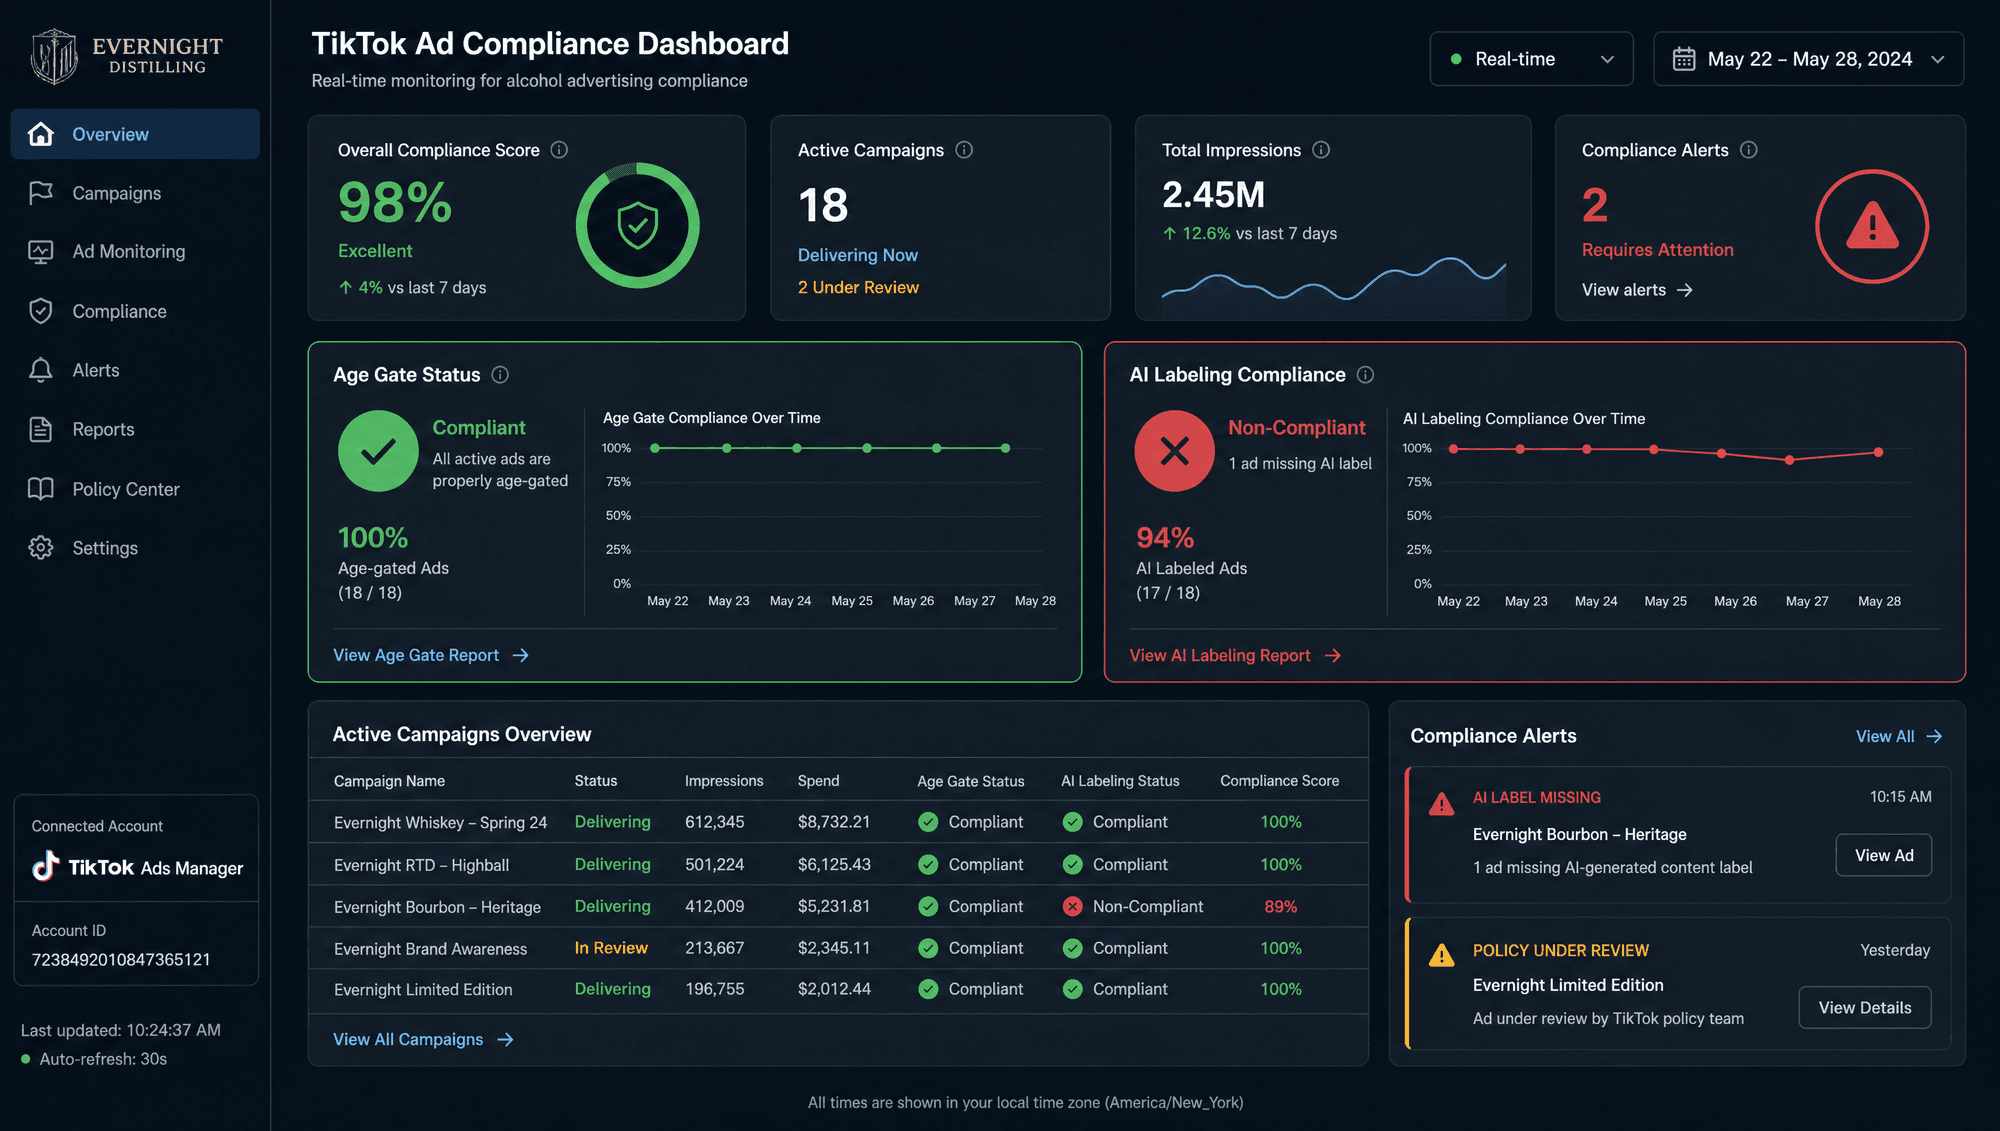Open View Age Gate Report link
The height and width of the screenshot is (1131, 2000).
[431, 655]
